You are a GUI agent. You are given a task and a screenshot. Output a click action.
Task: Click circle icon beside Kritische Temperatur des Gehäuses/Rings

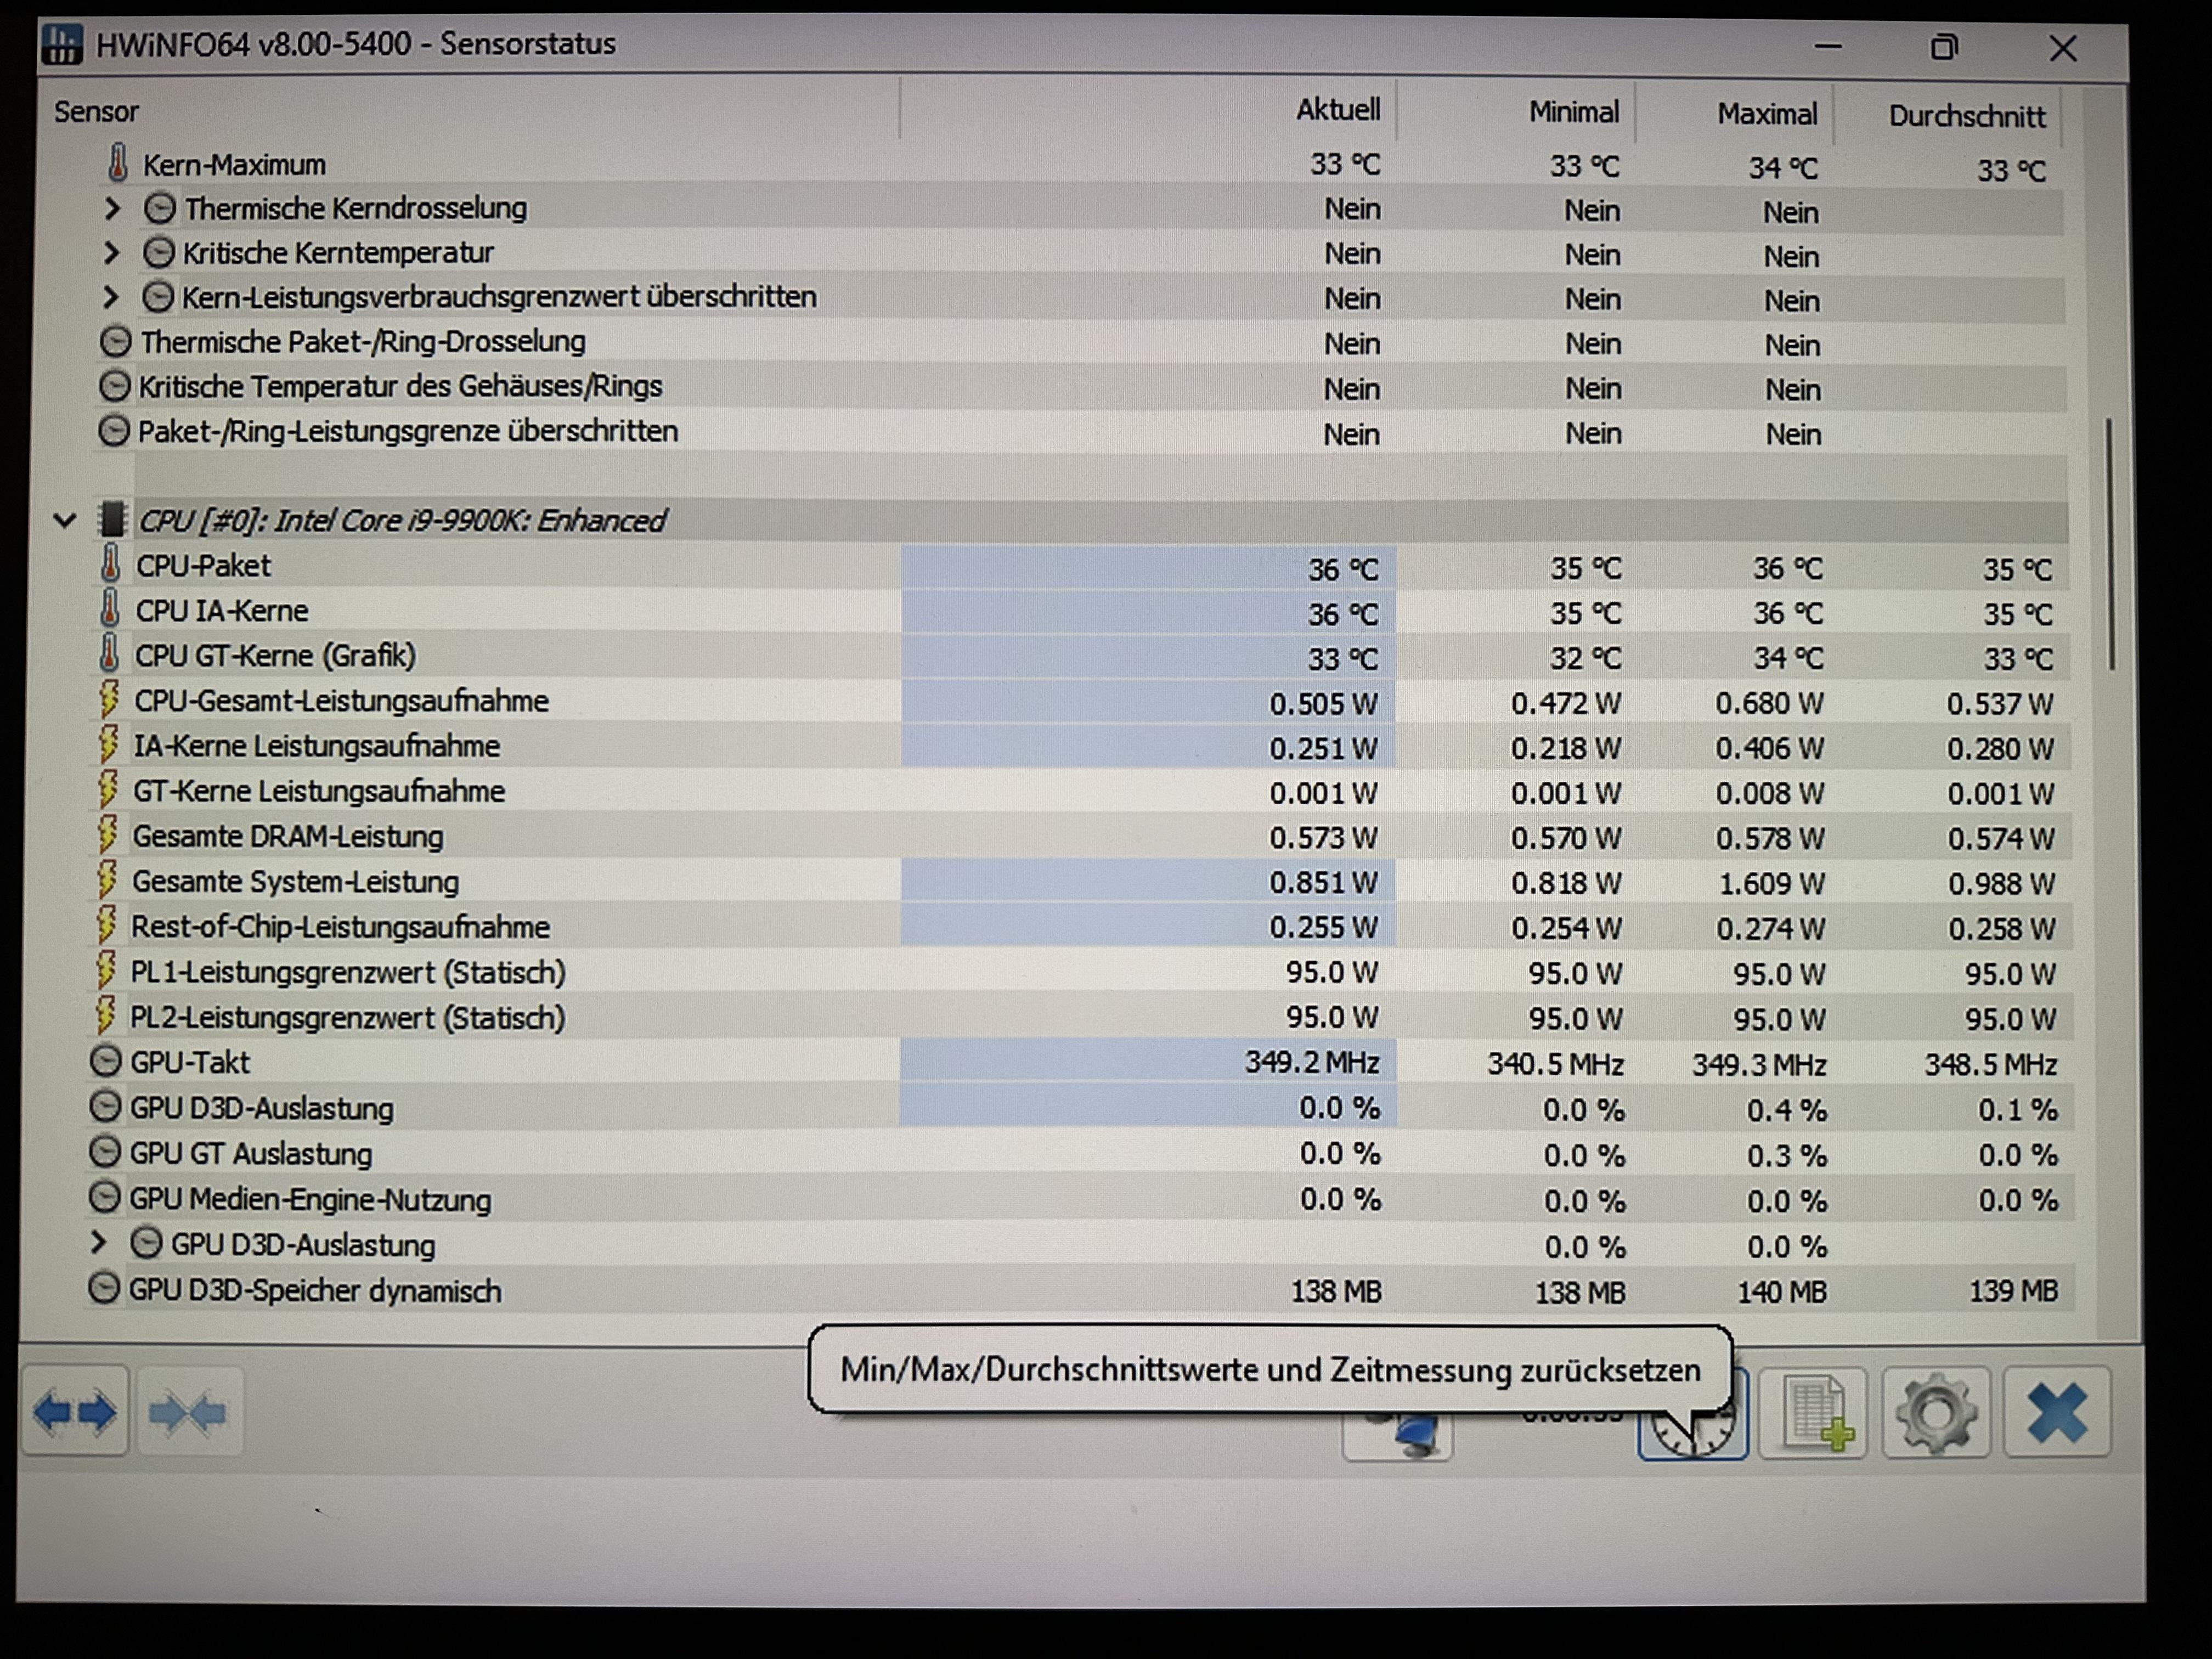pos(114,386)
